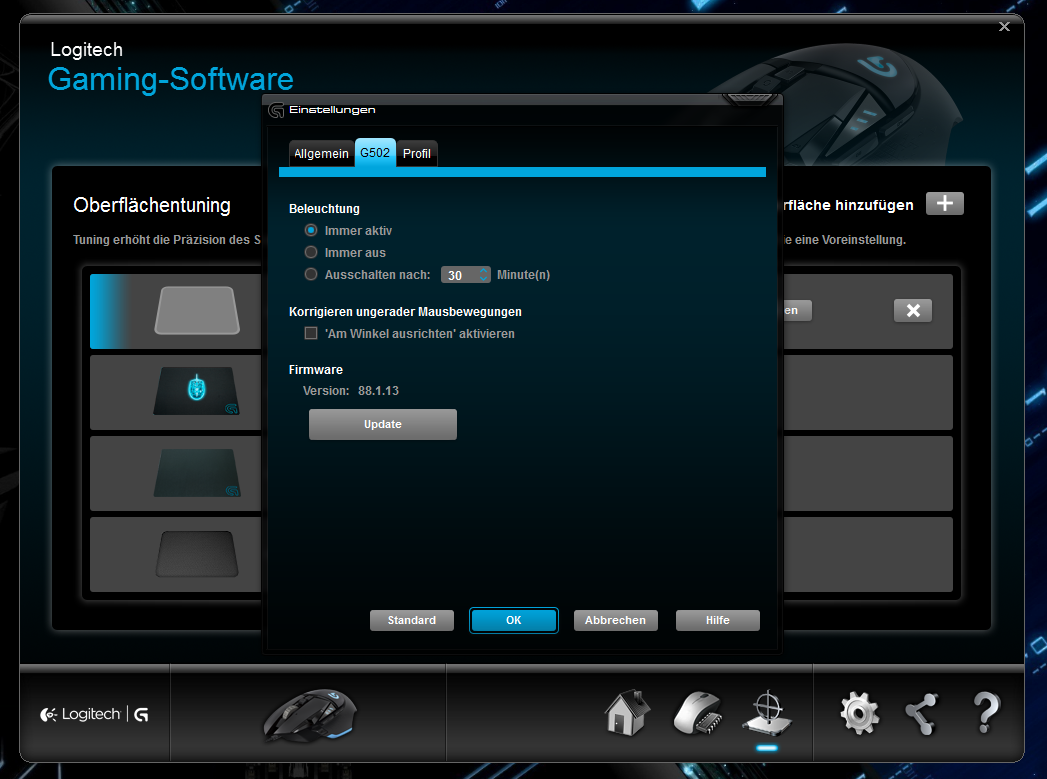Open the help question mark icon
Screen dimensions: 1047x779
(x=986, y=713)
